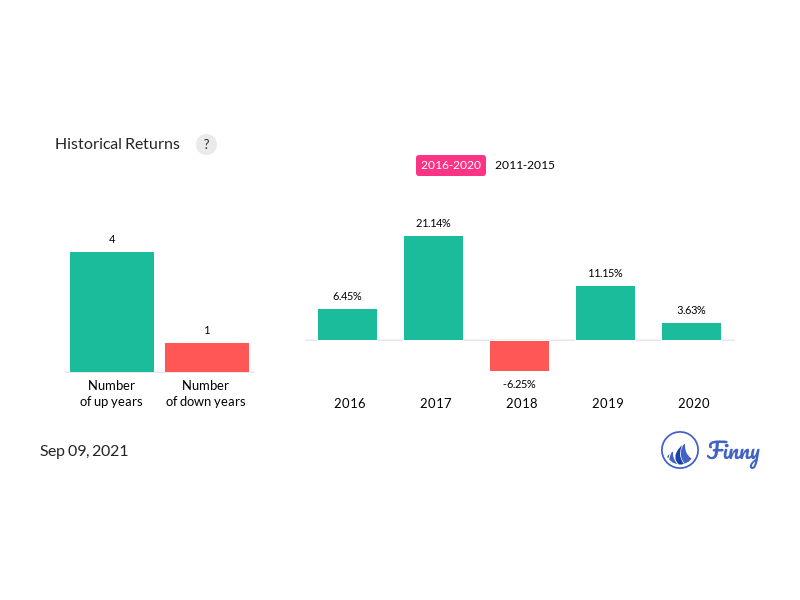Click the red down years bar
Viewport: 800px width, 600px height.
[x=207, y=357]
